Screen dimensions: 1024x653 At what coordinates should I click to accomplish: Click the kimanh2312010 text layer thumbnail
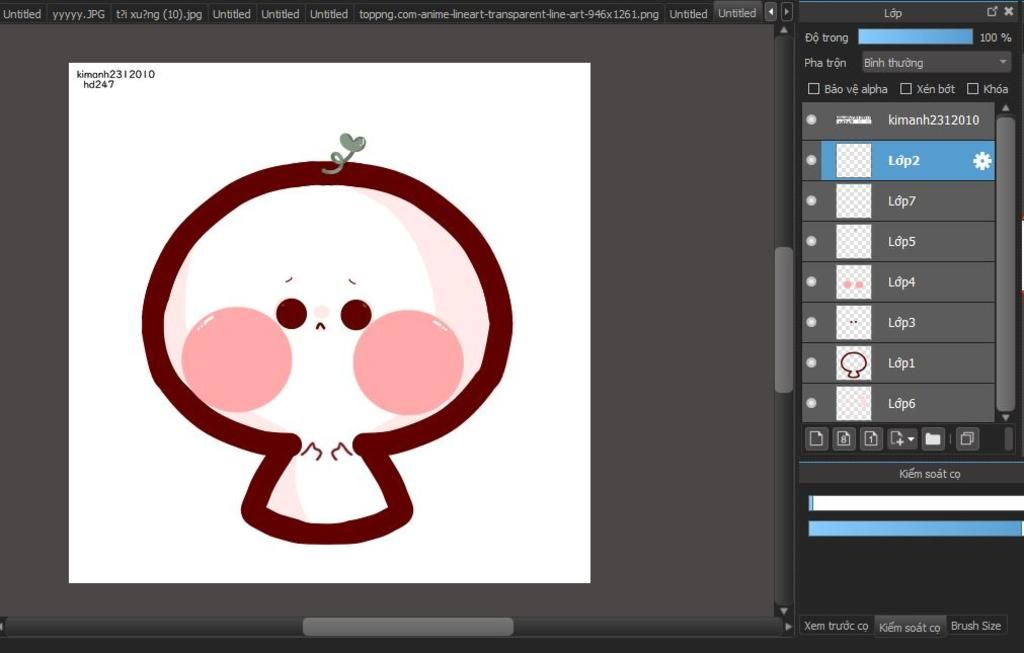pyautogui.click(x=854, y=119)
